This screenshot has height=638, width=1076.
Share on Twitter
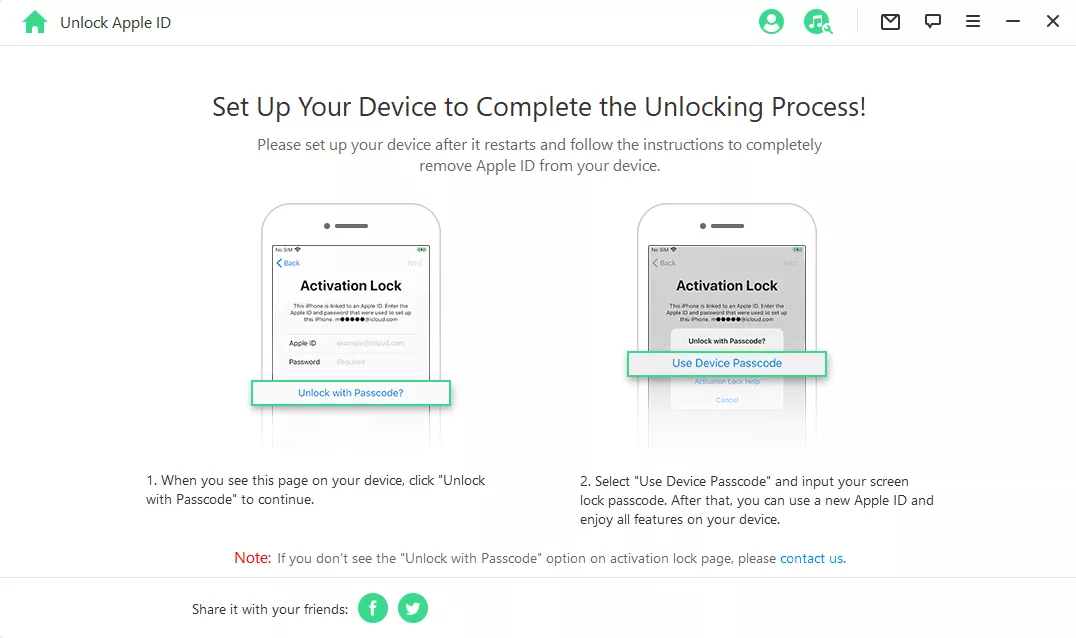coord(413,608)
